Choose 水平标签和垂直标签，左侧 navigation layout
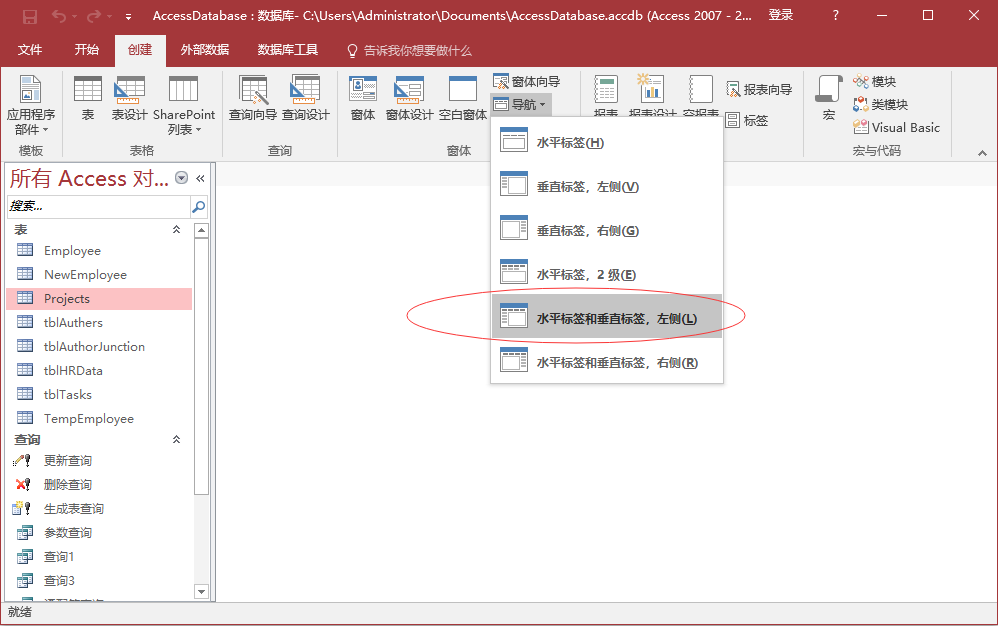 click(x=606, y=319)
